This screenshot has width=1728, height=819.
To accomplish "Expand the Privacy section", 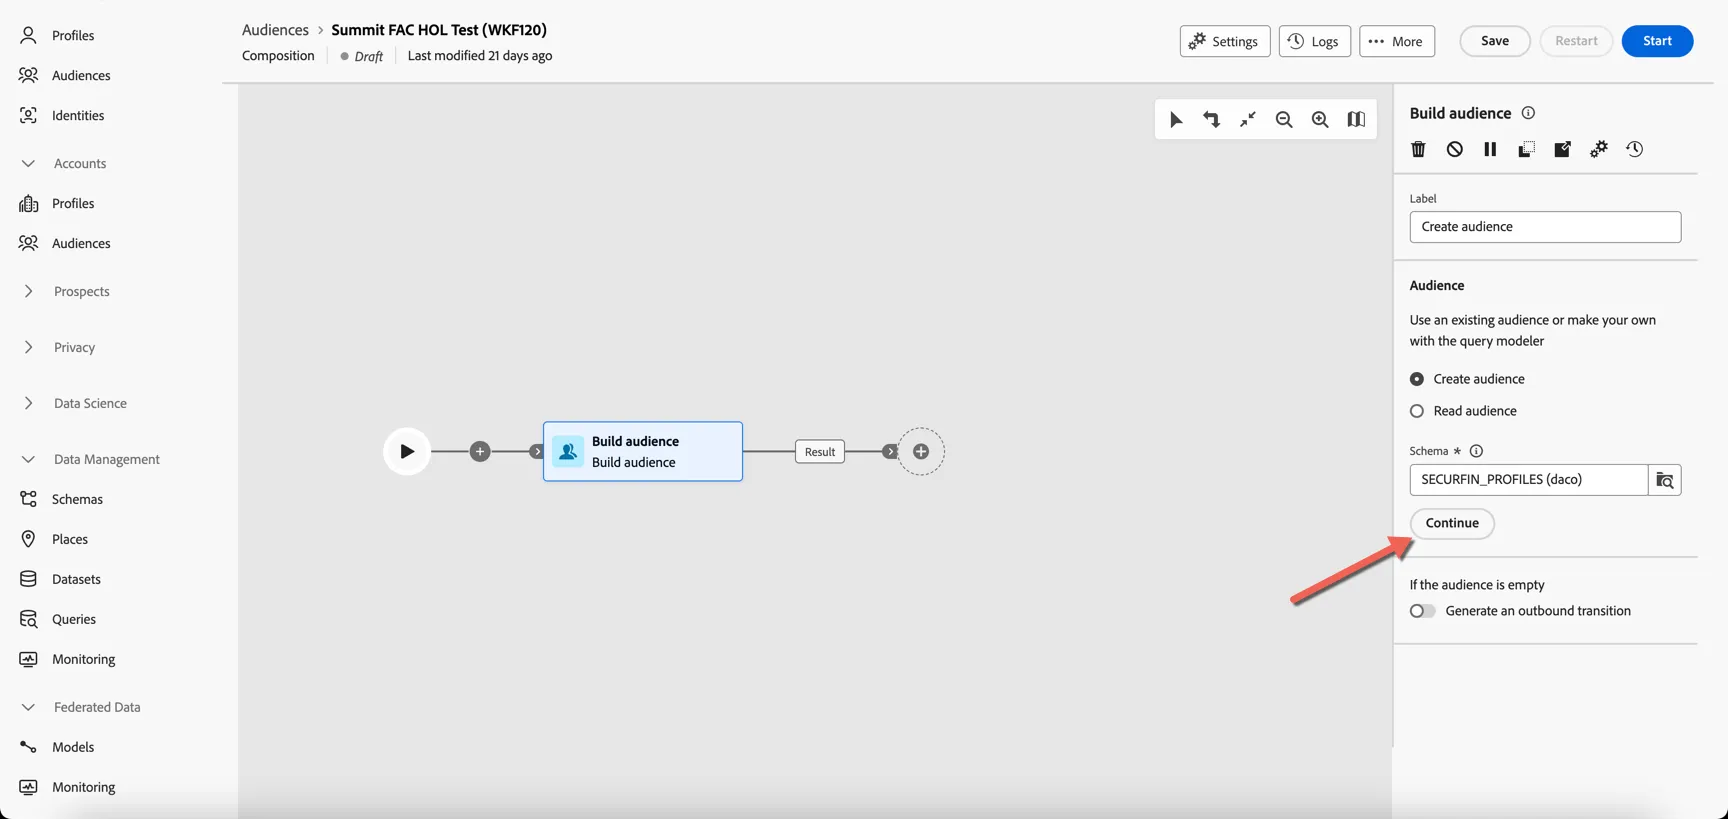I will tap(28, 347).
